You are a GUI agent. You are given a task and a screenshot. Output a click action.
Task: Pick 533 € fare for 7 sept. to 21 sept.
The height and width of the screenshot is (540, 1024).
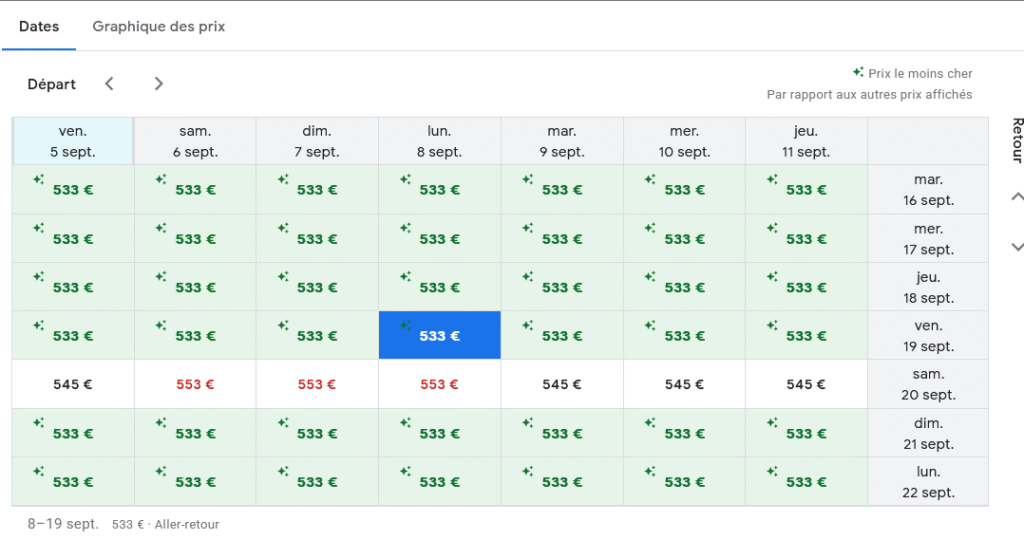(x=317, y=433)
